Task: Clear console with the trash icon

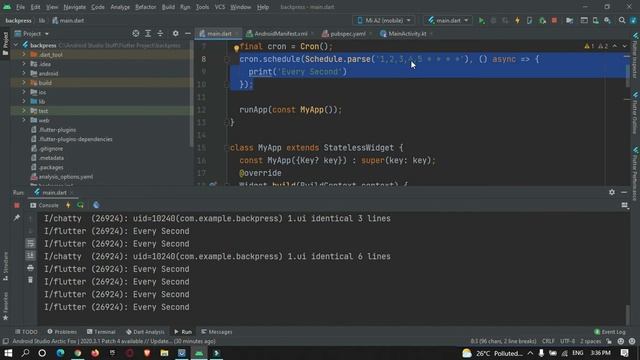Action: (x=30, y=280)
